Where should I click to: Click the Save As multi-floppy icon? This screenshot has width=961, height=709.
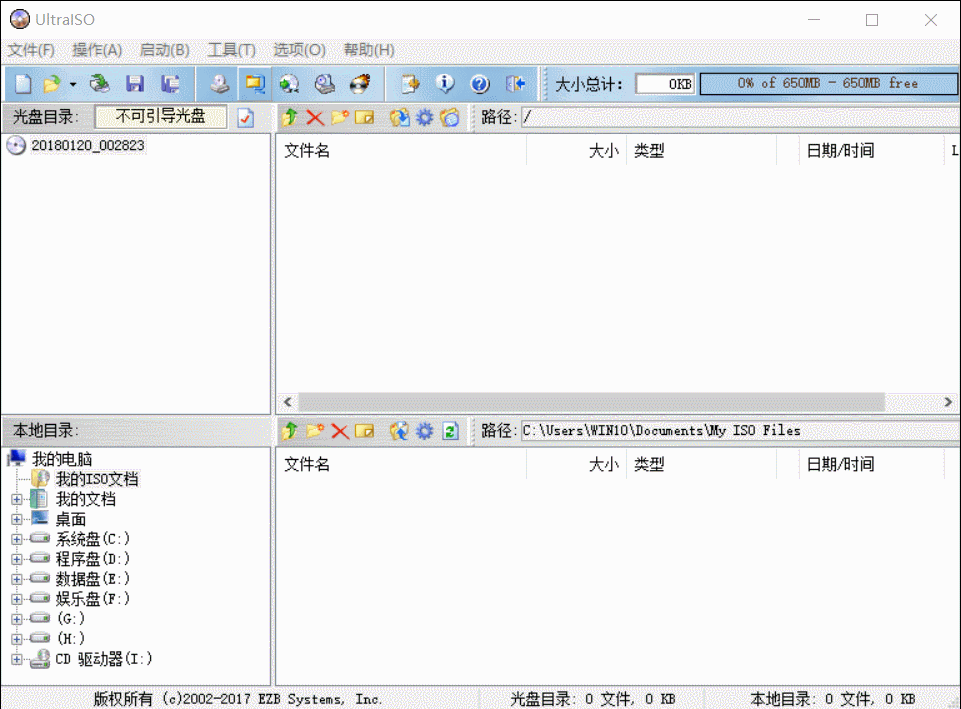170,84
